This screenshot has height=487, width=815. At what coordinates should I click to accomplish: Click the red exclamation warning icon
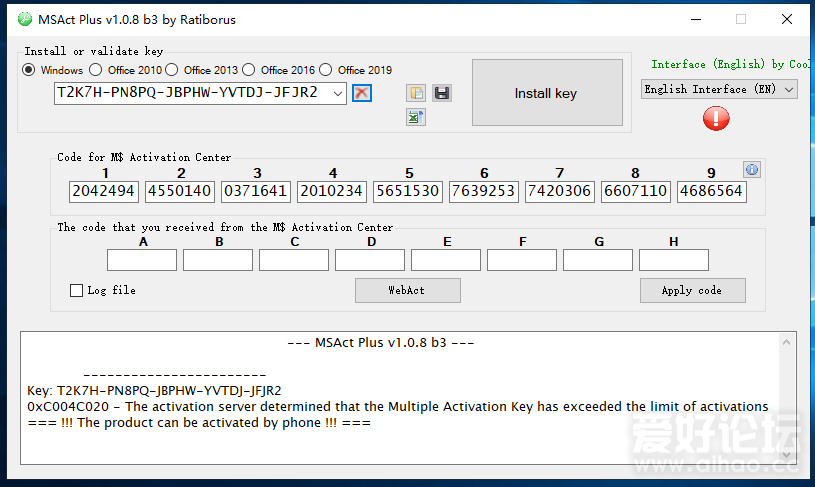[716, 119]
